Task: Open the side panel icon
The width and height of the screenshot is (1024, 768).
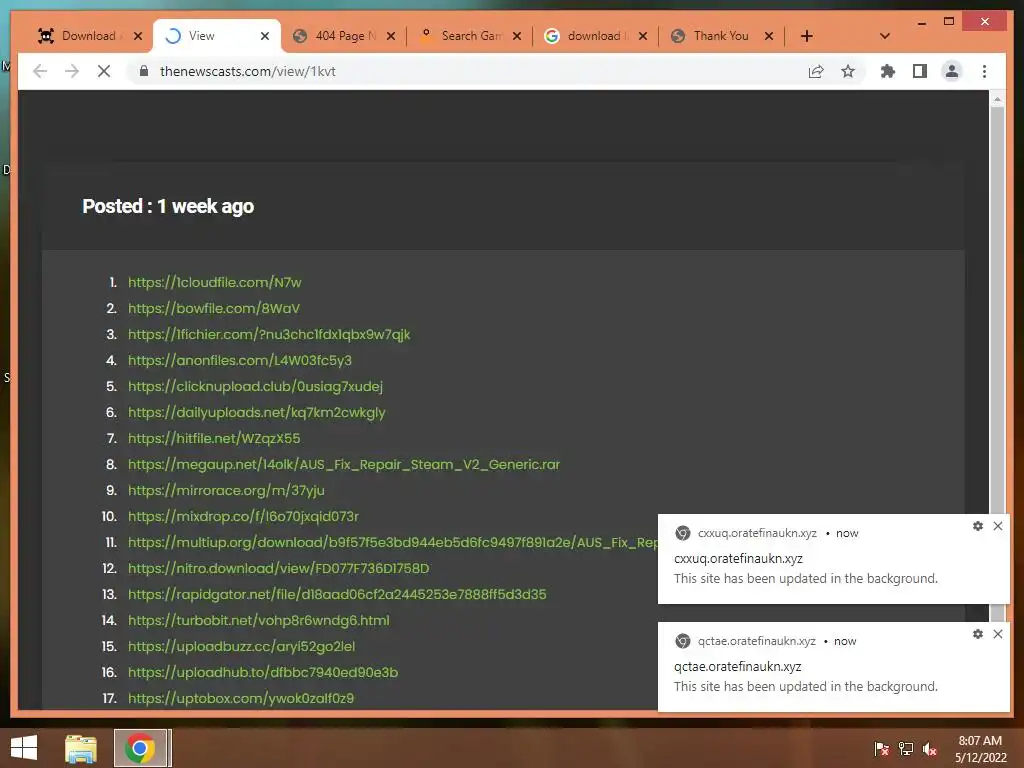Action: (x=920, y=71)
